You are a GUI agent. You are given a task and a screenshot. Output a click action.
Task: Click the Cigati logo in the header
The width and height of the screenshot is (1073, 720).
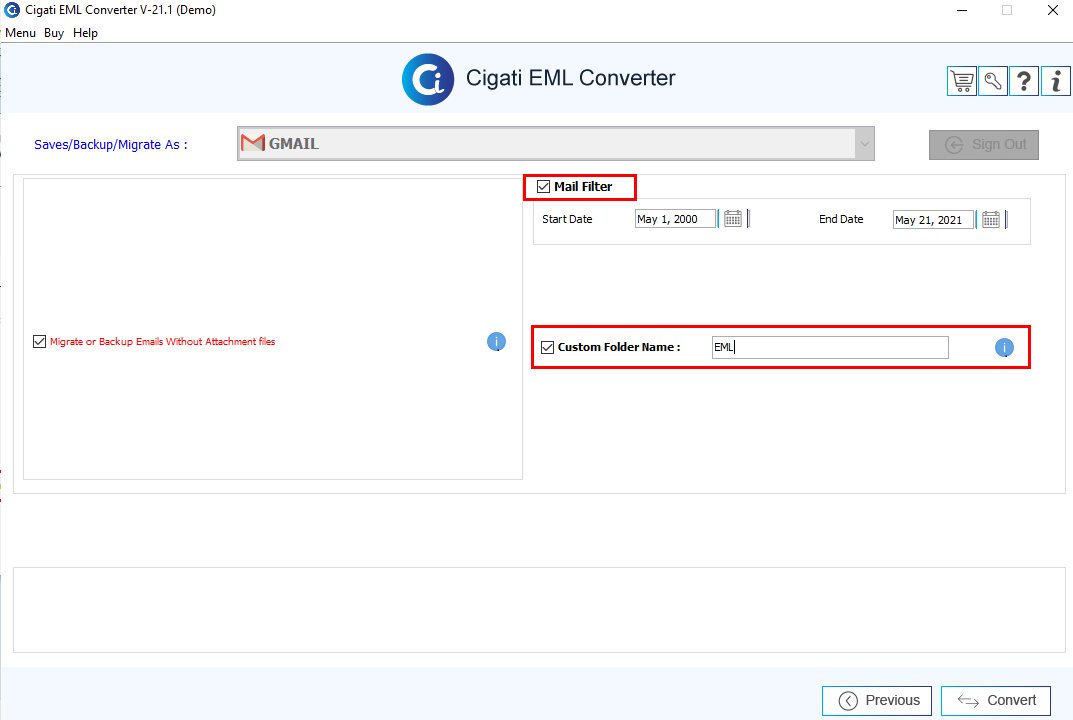pos(428,79)
